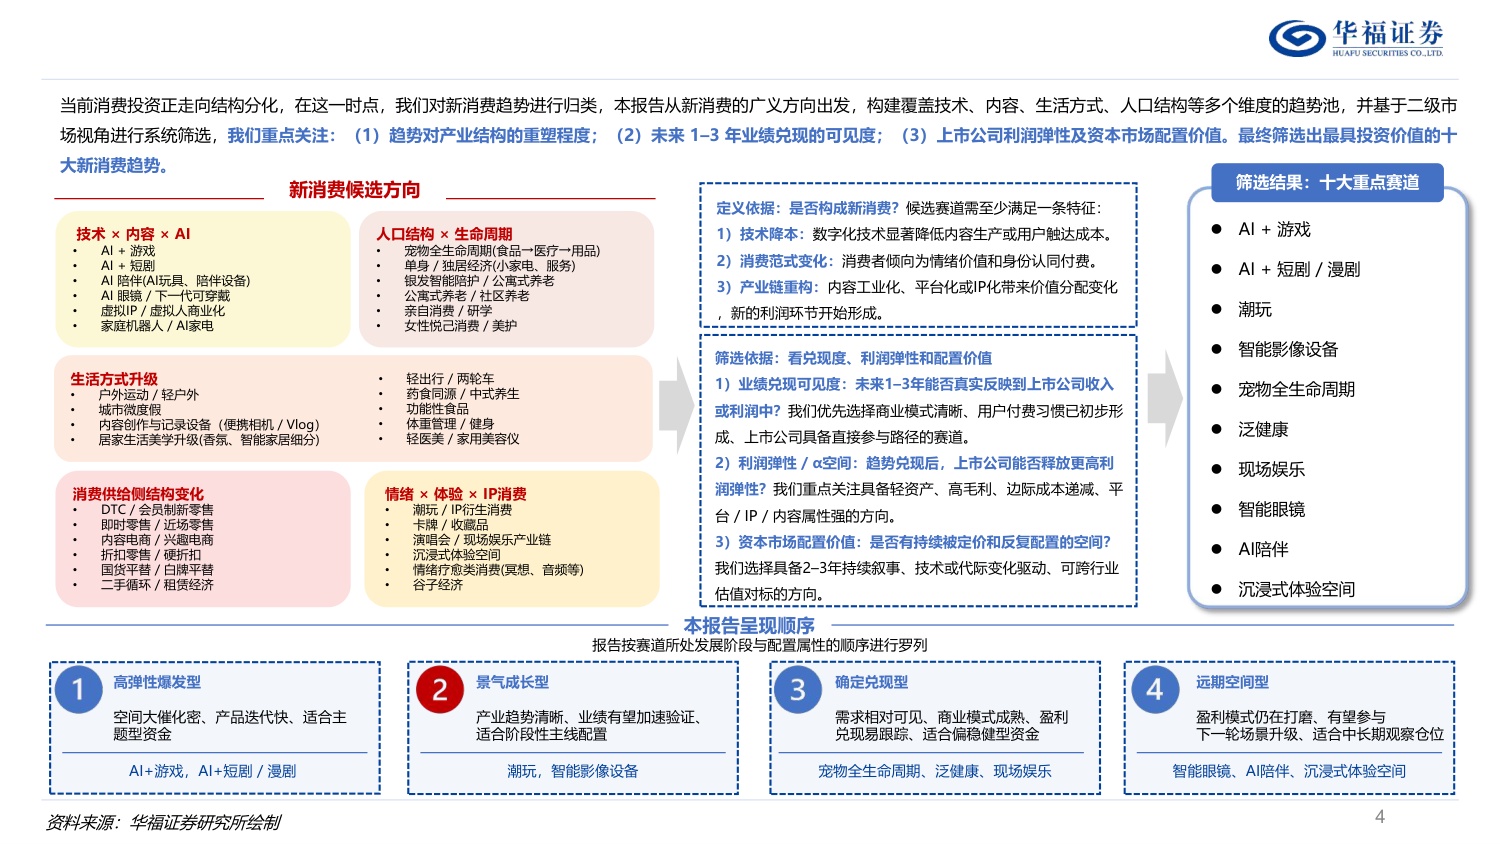Click the 定义依据:是否构成新消费? line
Image resolution: width=1500 pixels, height=844 pixels.
coord(909,208)
